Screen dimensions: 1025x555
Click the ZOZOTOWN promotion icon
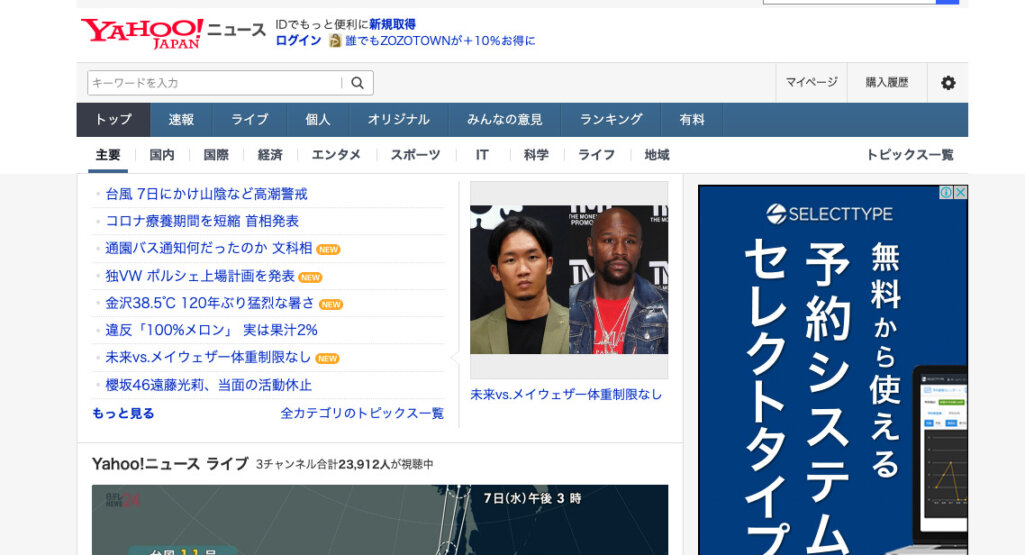335,41
